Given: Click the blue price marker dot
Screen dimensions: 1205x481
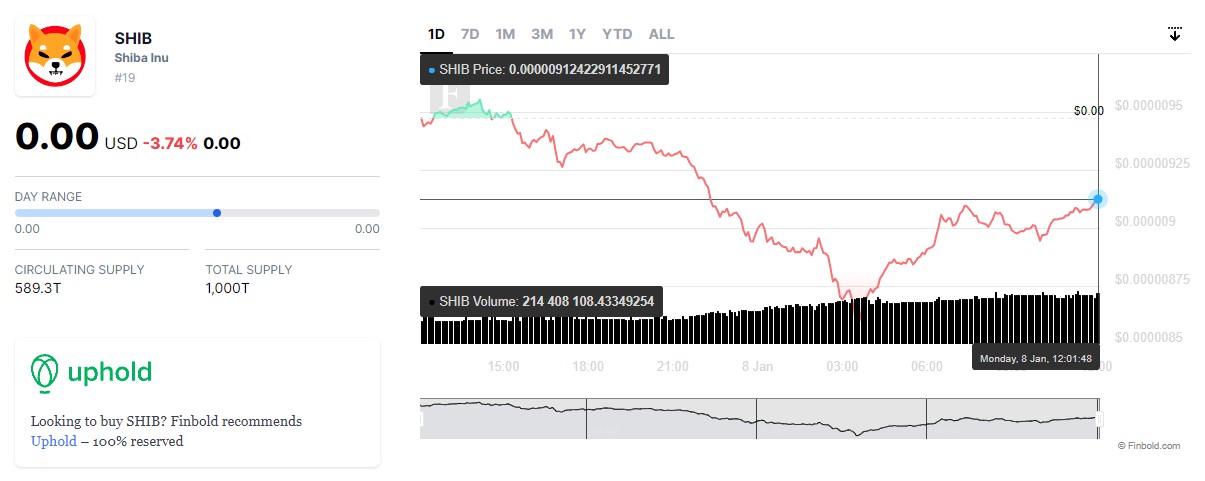Looking at the screenshot, I should 1098,199.
